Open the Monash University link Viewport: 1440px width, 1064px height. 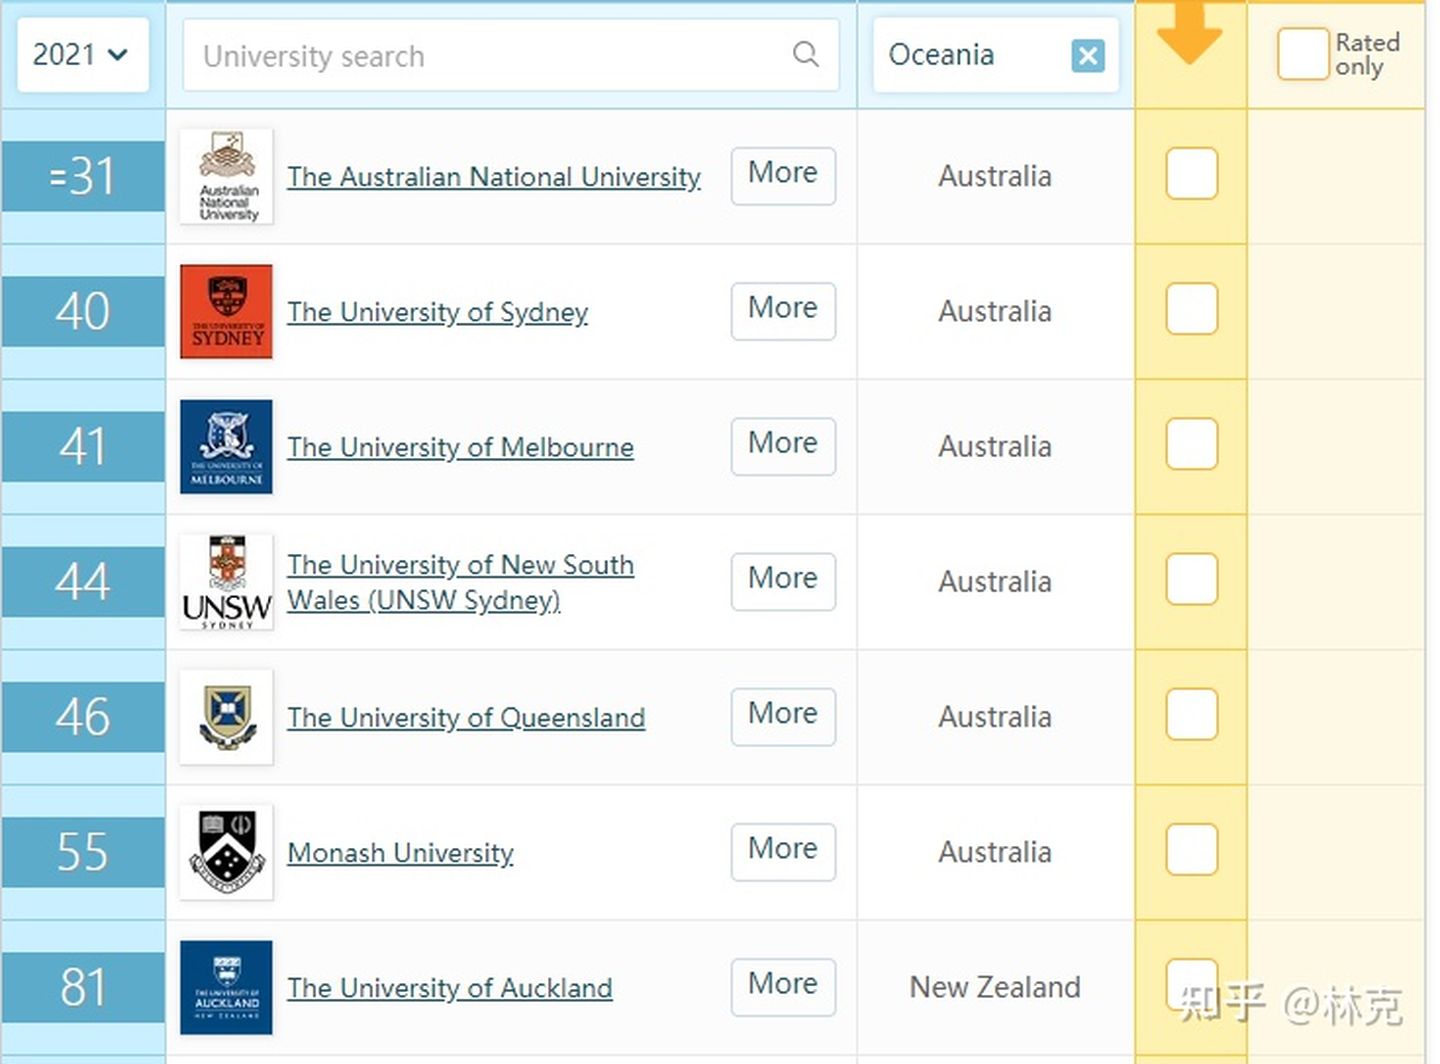tap(401, 853)
